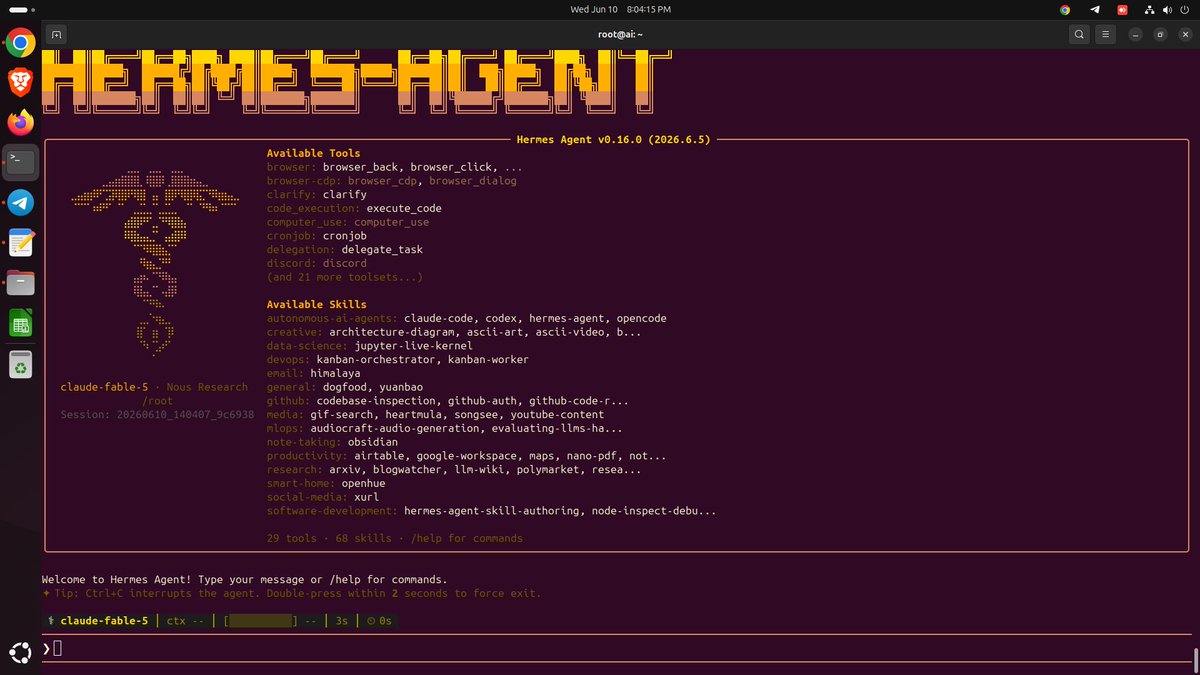1200x675 pixels.
Task: Open the Trash in the dock
Action: 21,364
